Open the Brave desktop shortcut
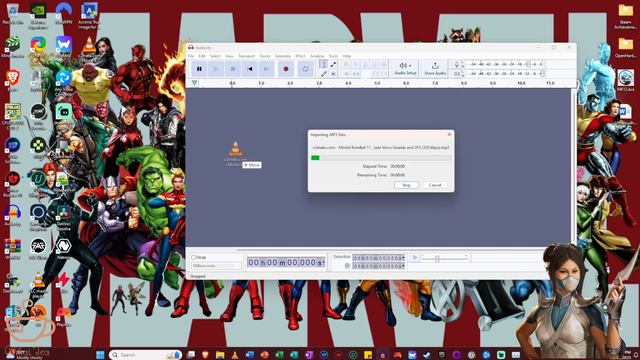This screenshot has width=640, height=360. pos(12,80)
